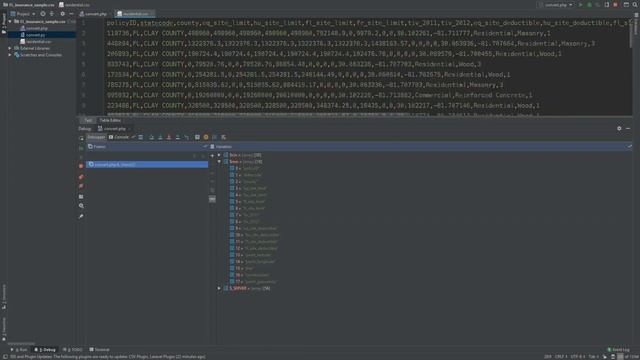Click View Breakpoints red icon in debug sidebar

[81, 177]
